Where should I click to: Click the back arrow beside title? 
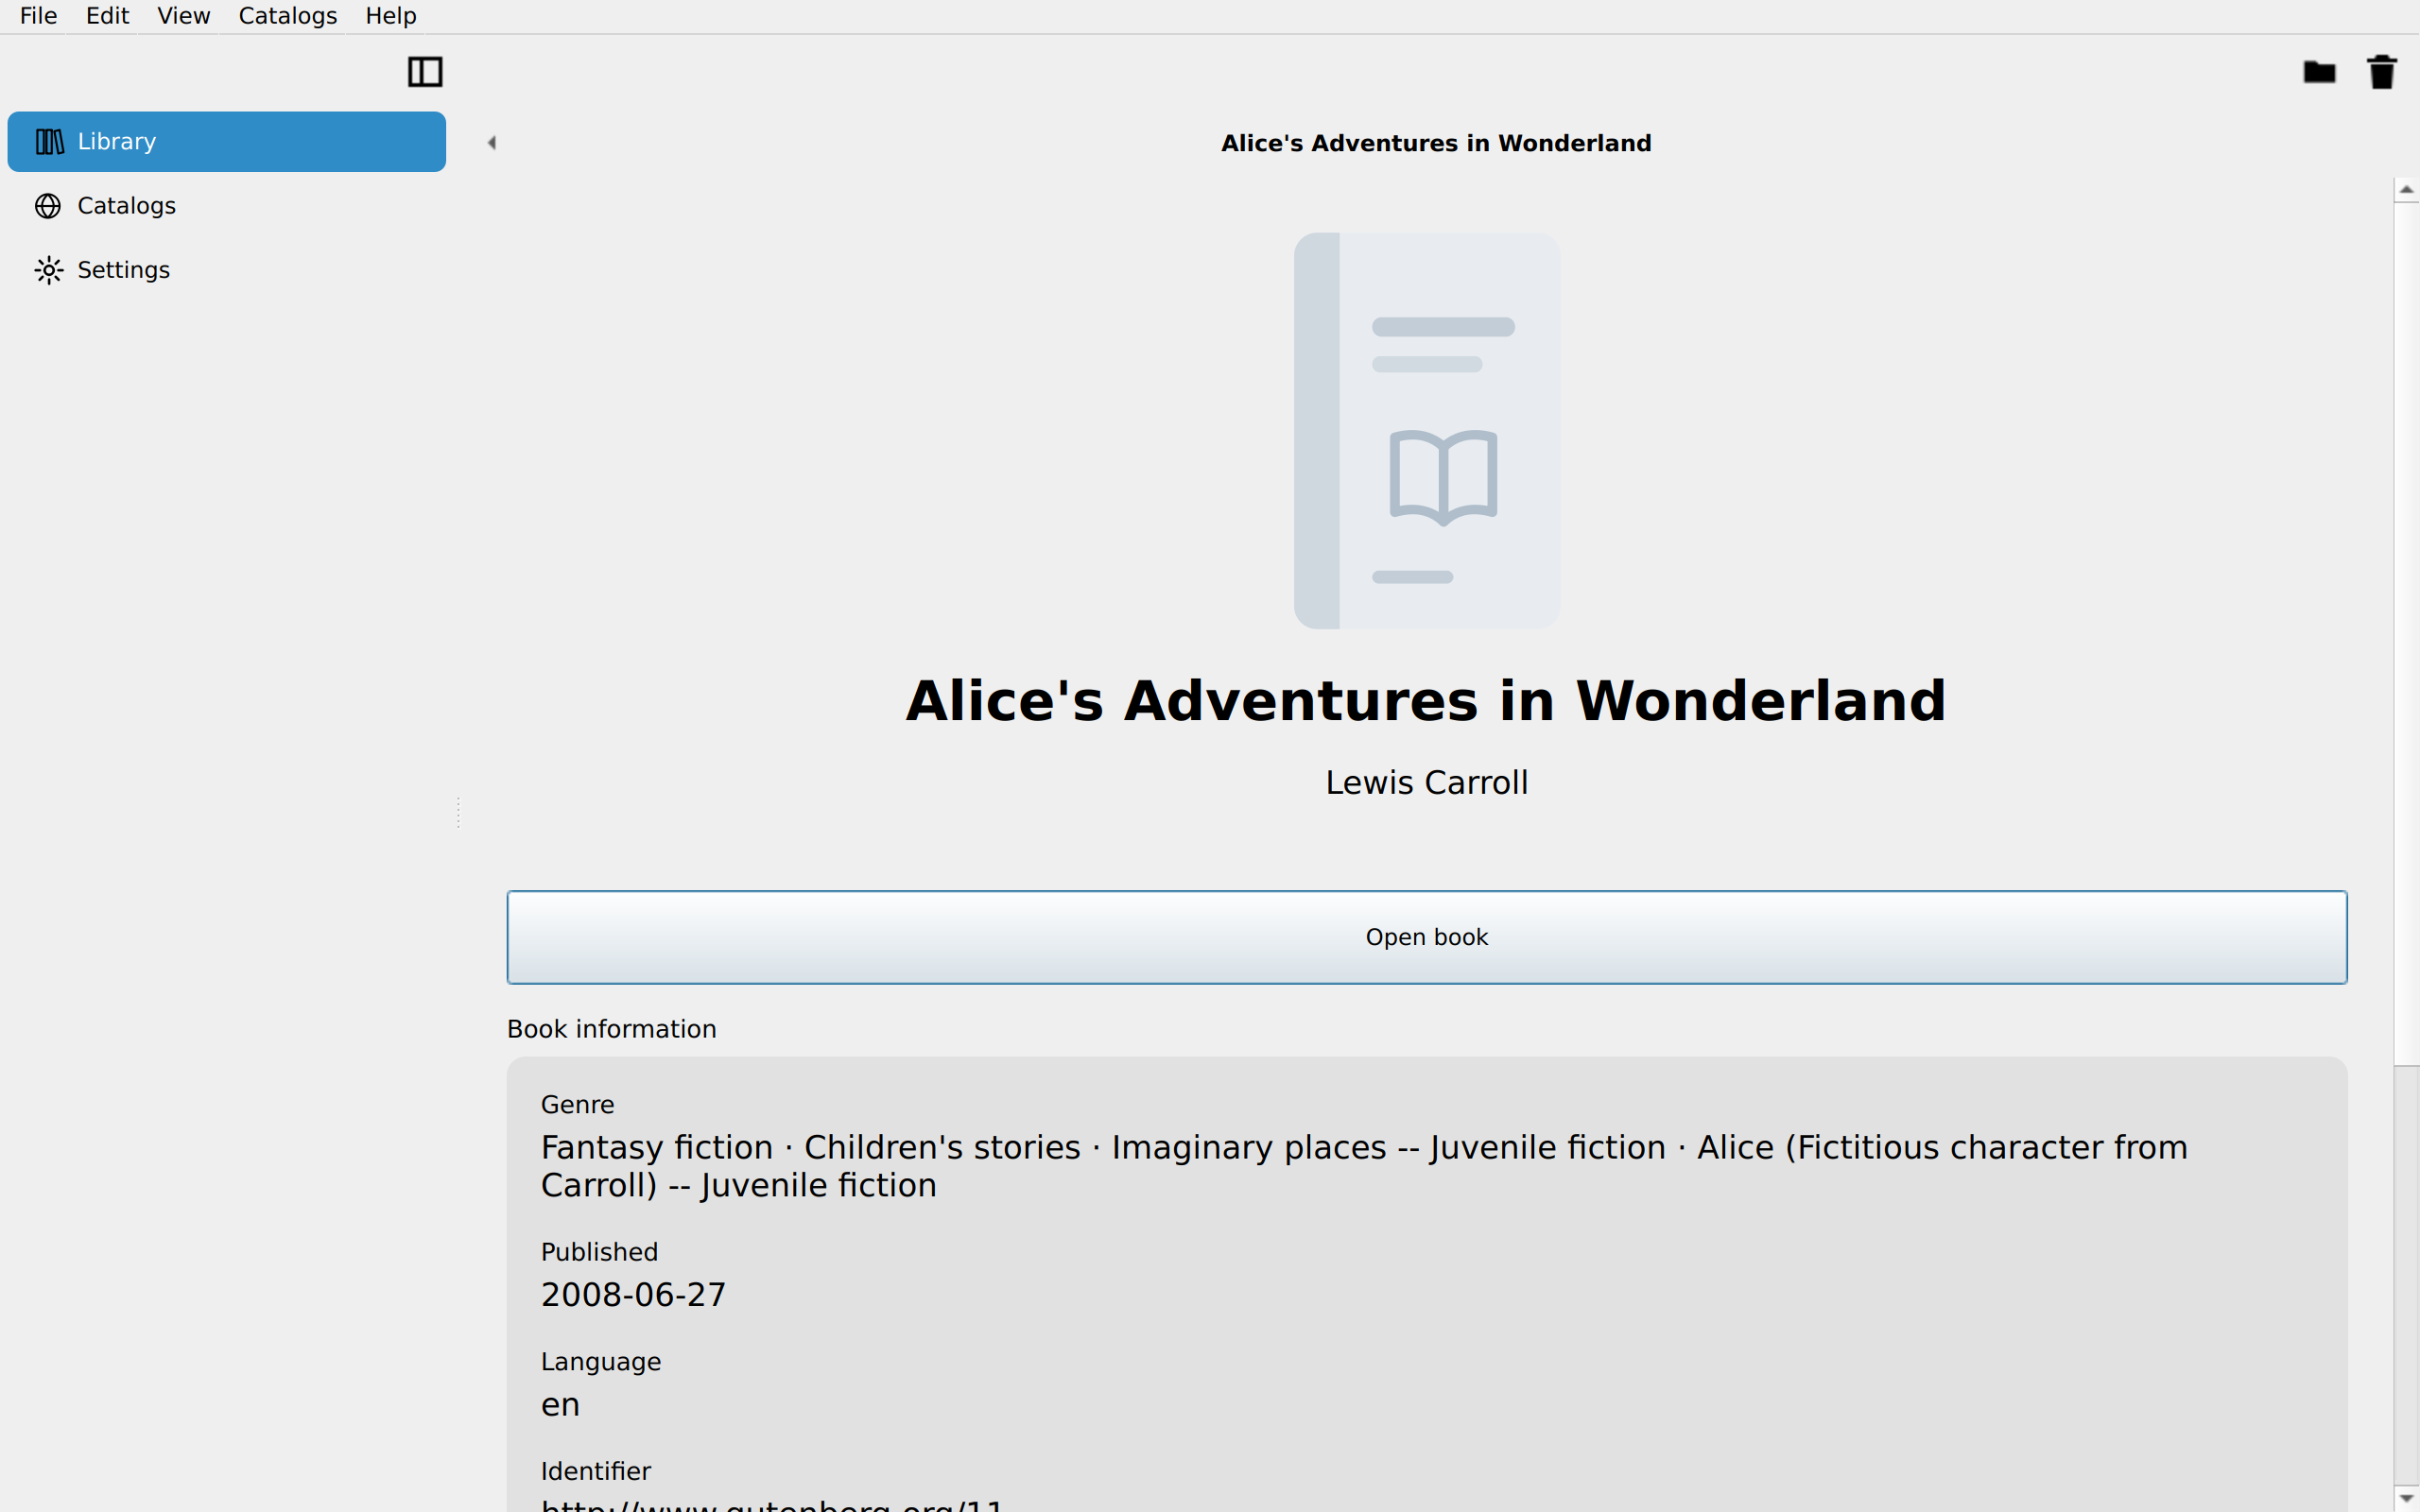pos(492,143)
